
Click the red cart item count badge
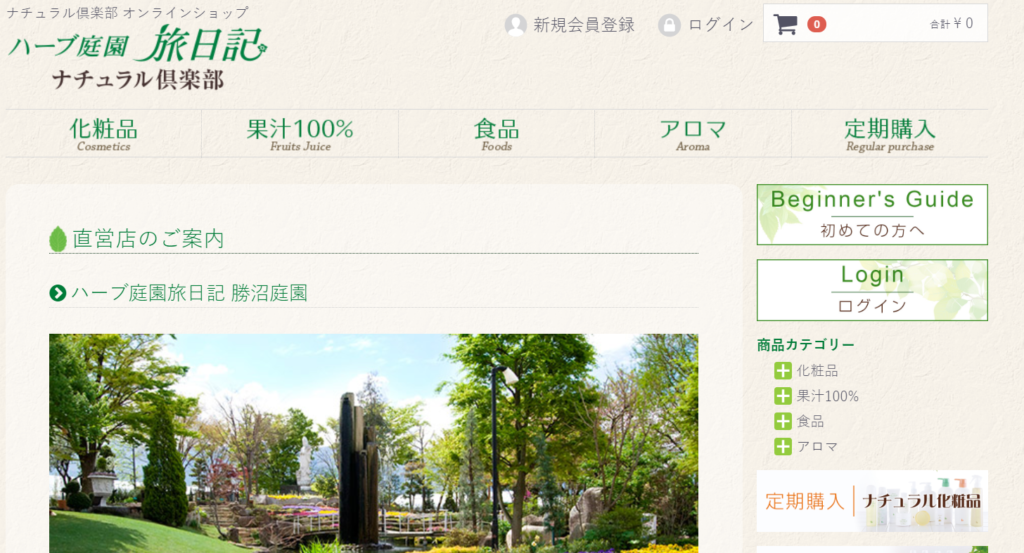coord(816,24)
